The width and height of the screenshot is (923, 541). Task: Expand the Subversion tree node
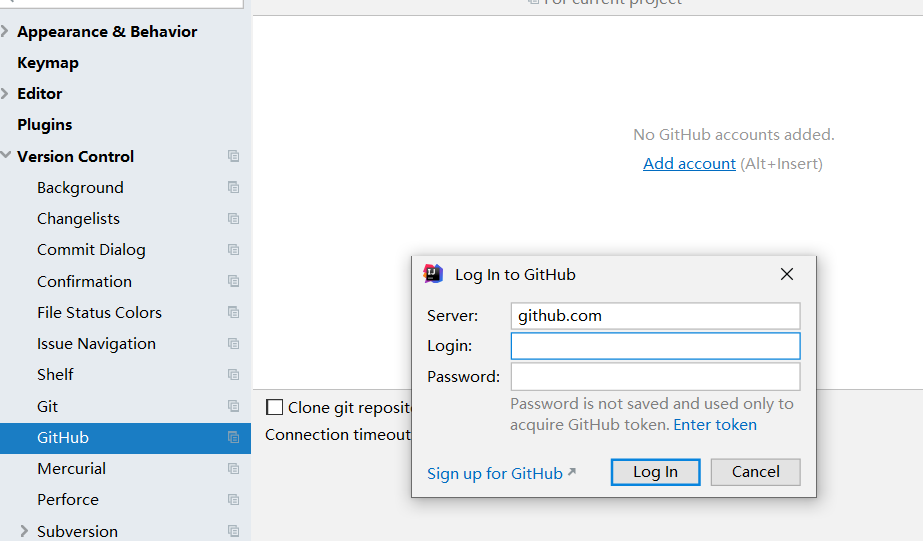[24, 531]
